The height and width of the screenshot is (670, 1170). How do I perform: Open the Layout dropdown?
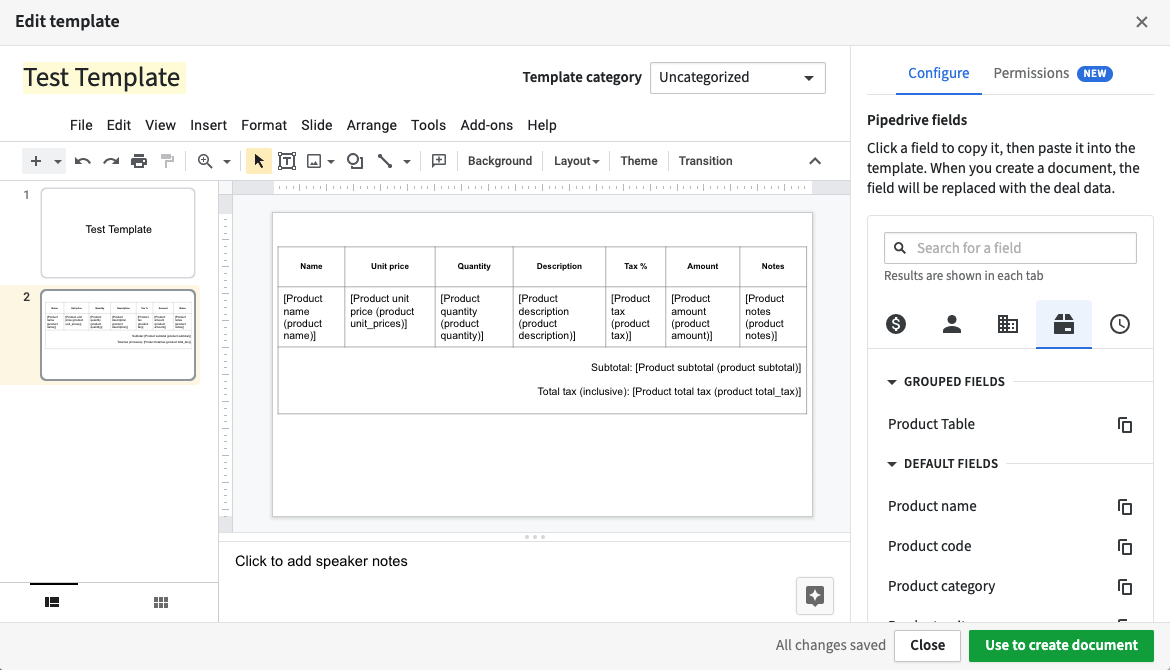click(x=576, y=160)
